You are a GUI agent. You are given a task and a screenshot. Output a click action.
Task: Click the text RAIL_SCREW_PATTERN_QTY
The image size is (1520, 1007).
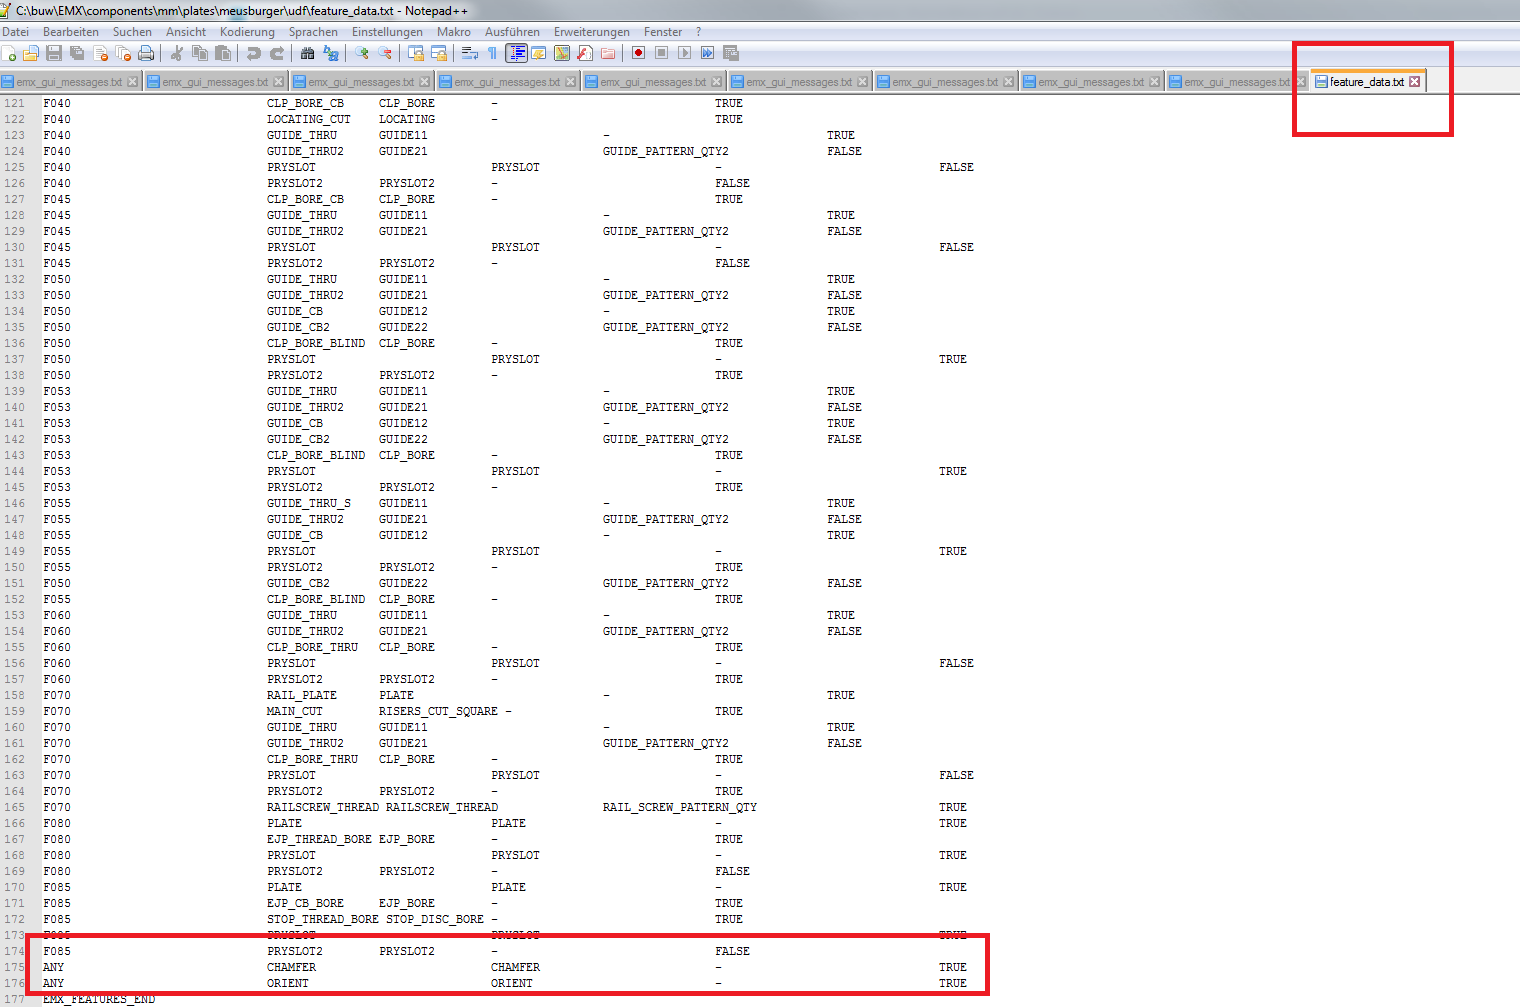(680, 807)
